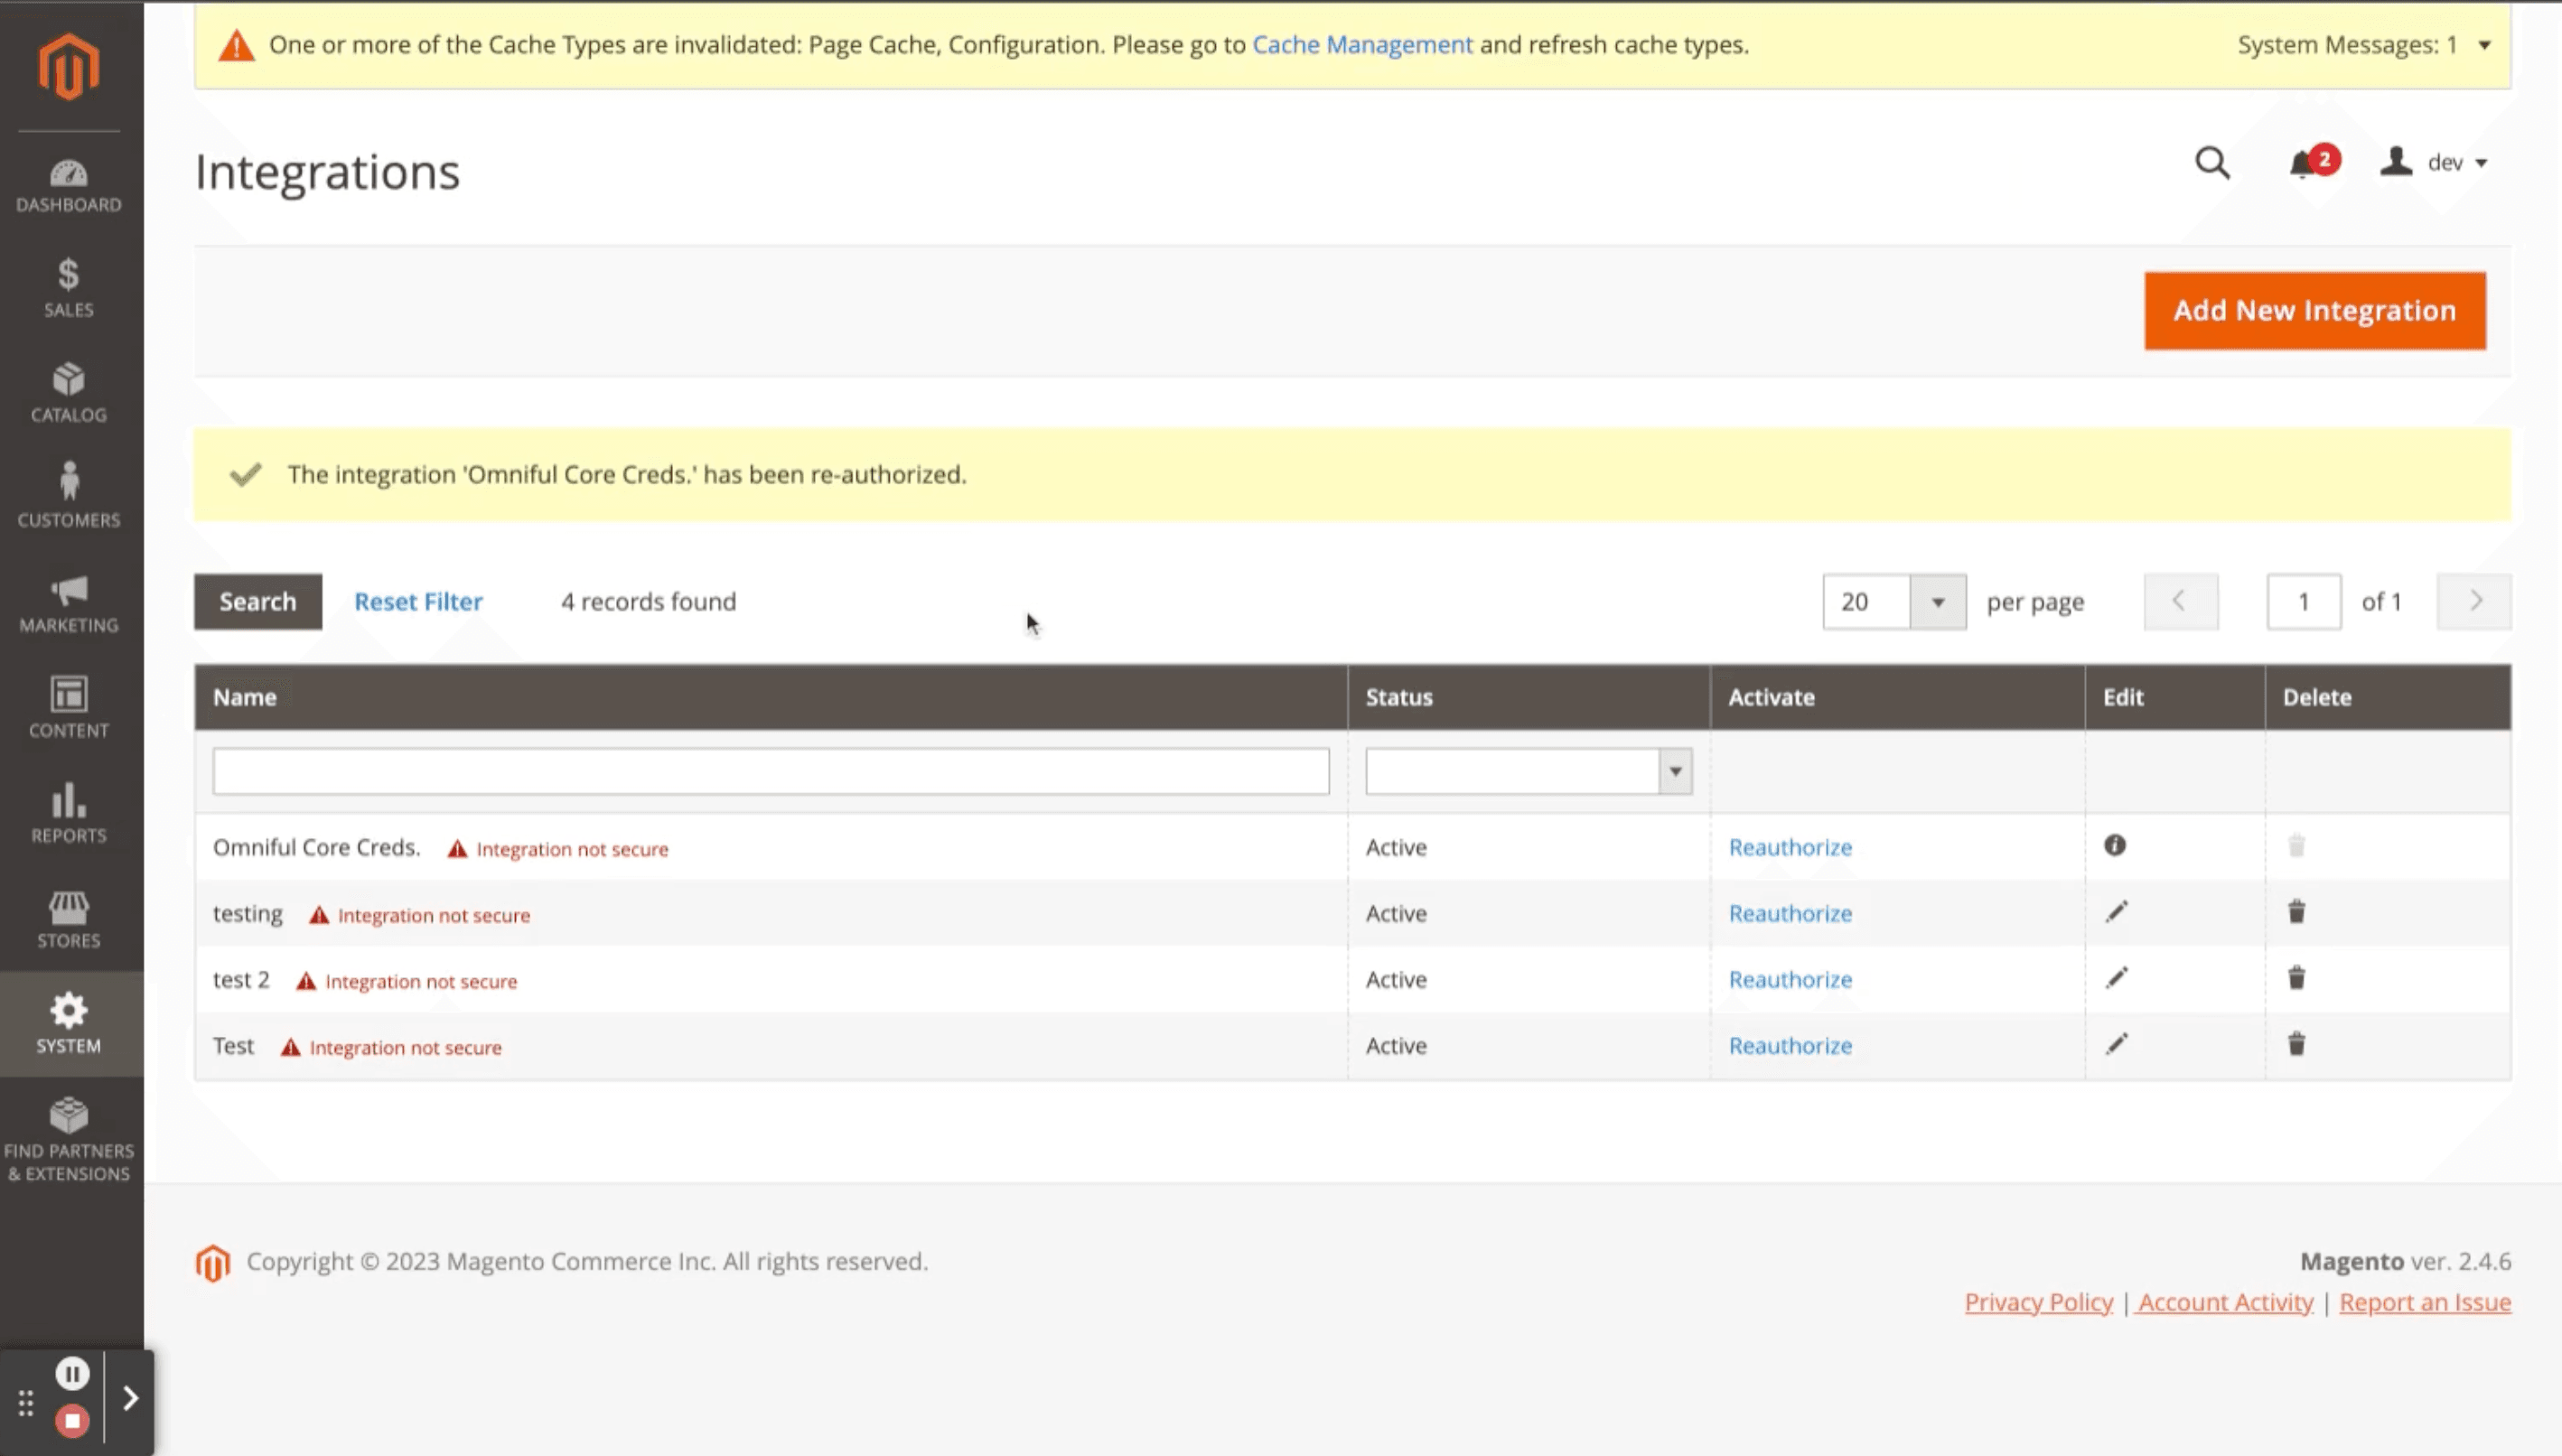Stop the screen recording

point(72,1421)
